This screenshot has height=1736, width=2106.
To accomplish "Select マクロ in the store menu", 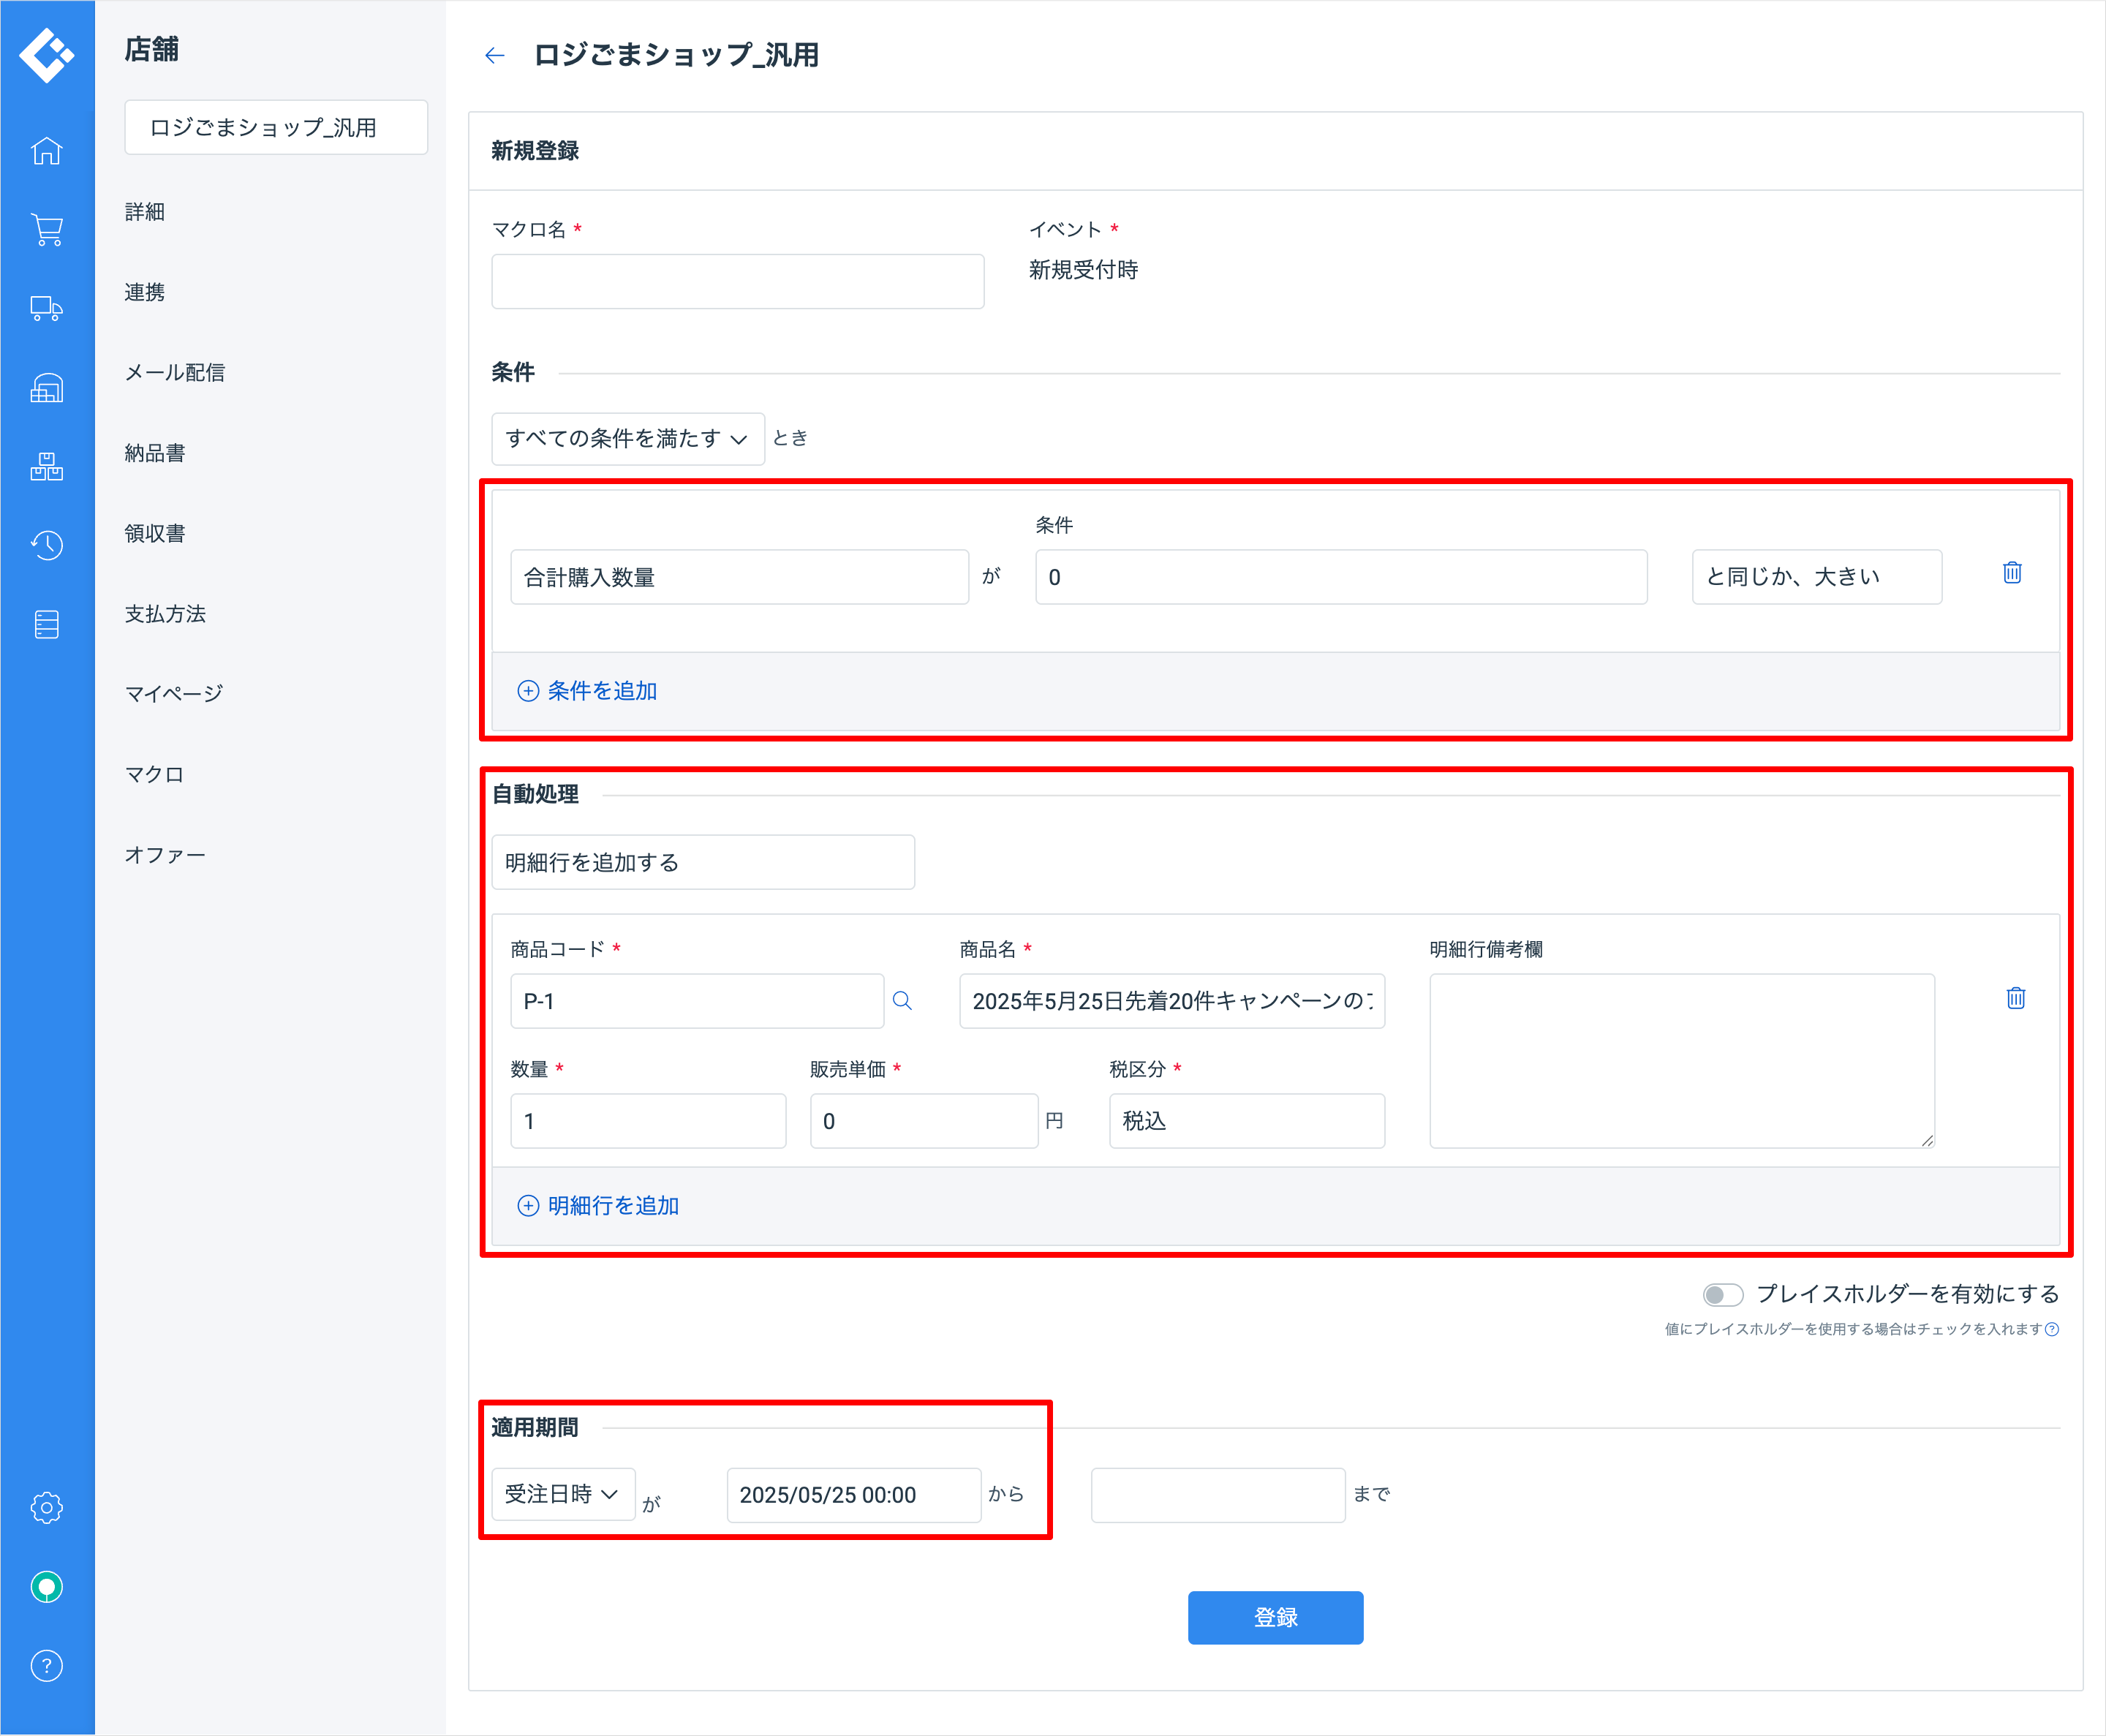I will 154,775.
